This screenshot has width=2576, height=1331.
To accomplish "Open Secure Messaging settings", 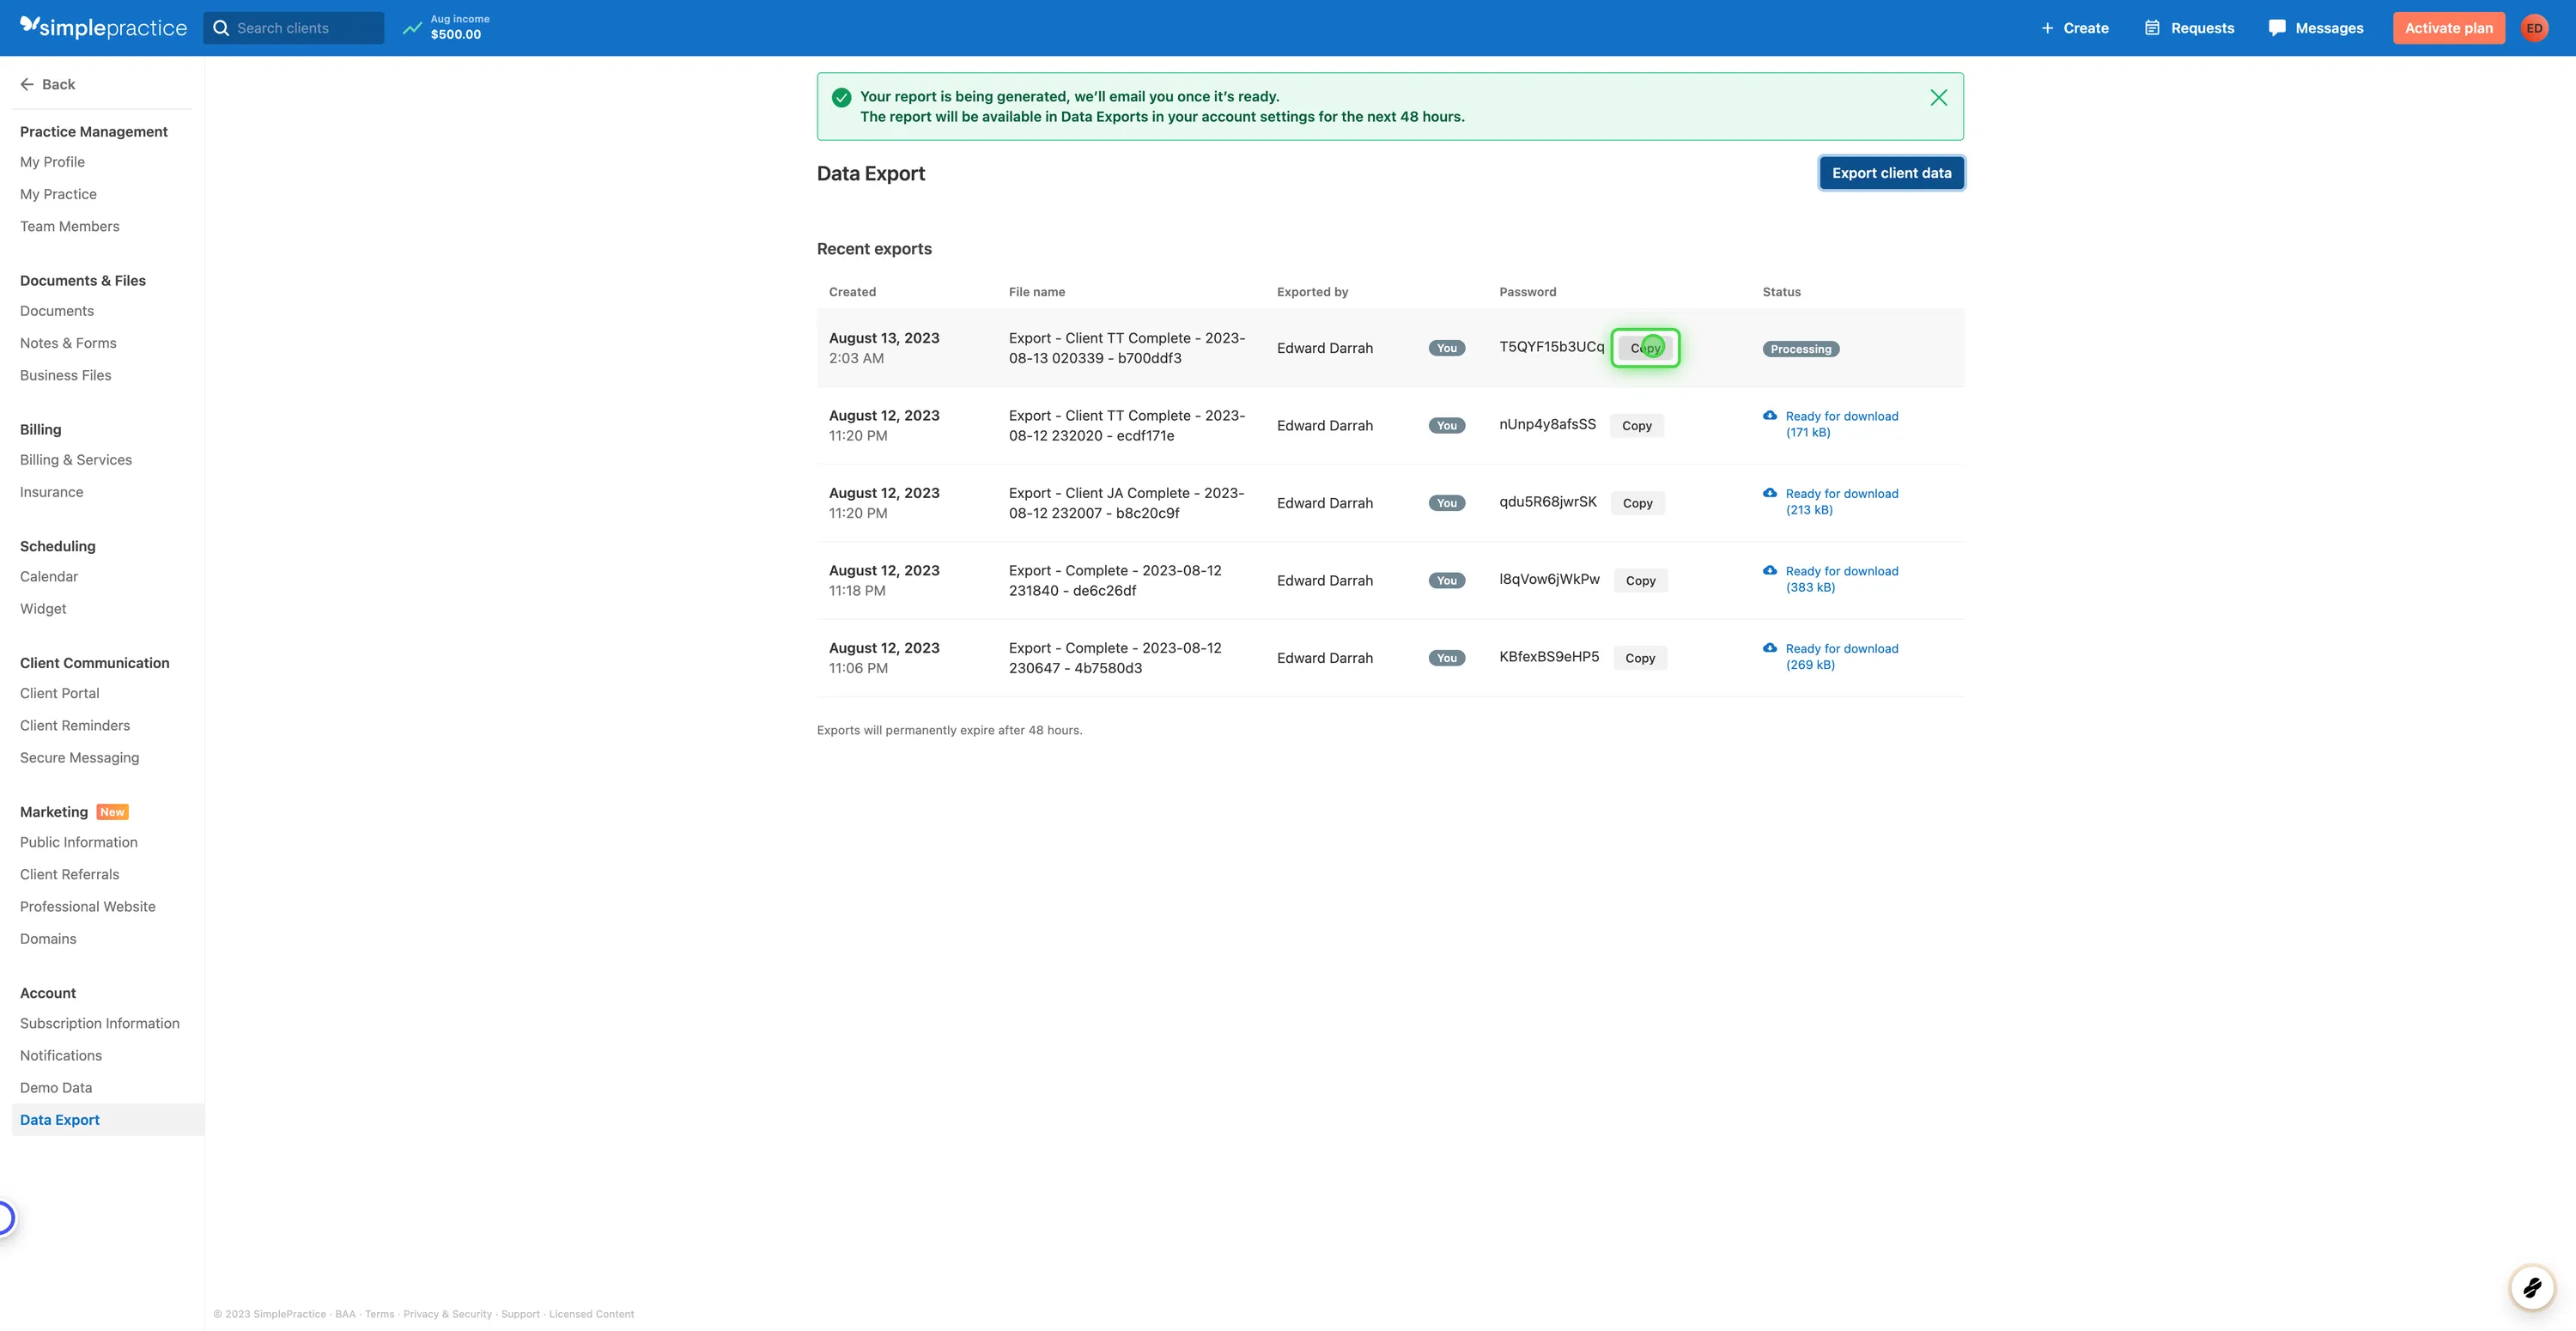I will 79,758.
